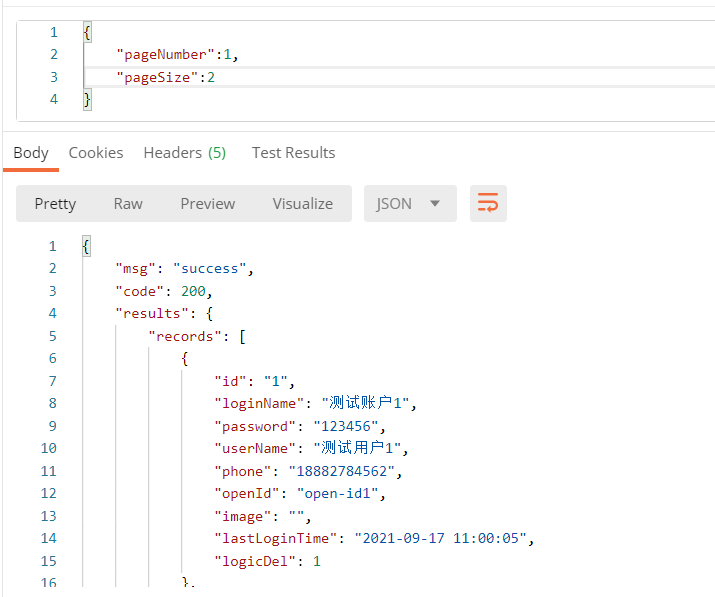Click the "loginName" value 测试账户1
The height and width of the screenshot is (597, 715).
coord(365,403)
